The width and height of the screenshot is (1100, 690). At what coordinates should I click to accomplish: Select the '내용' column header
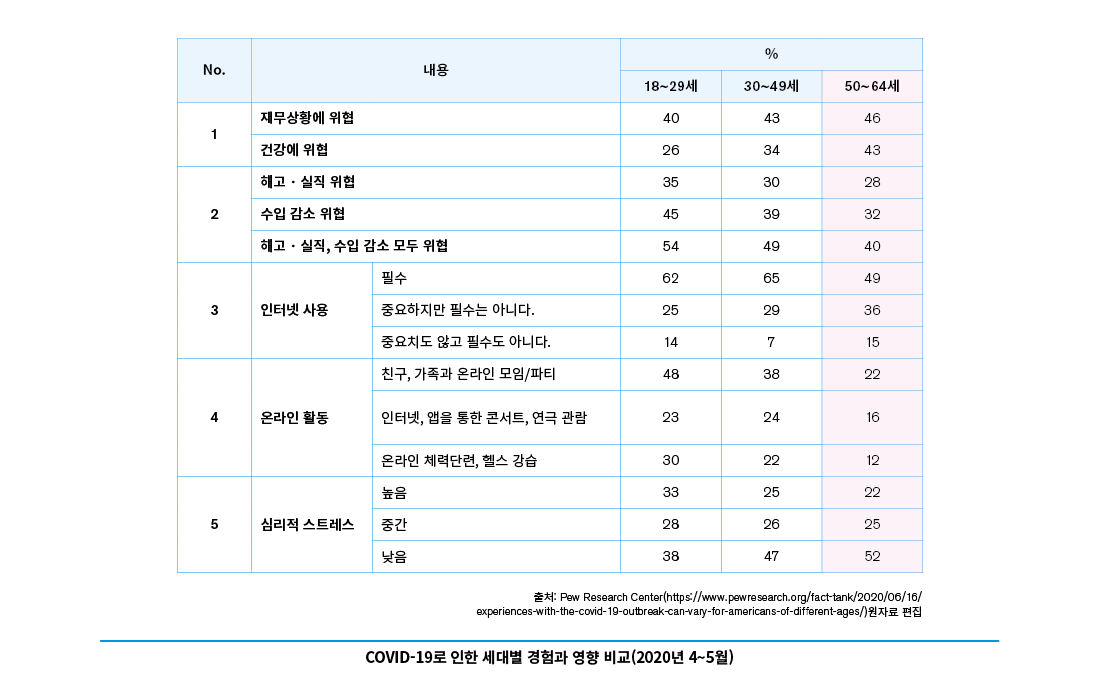tap(435, 70)
